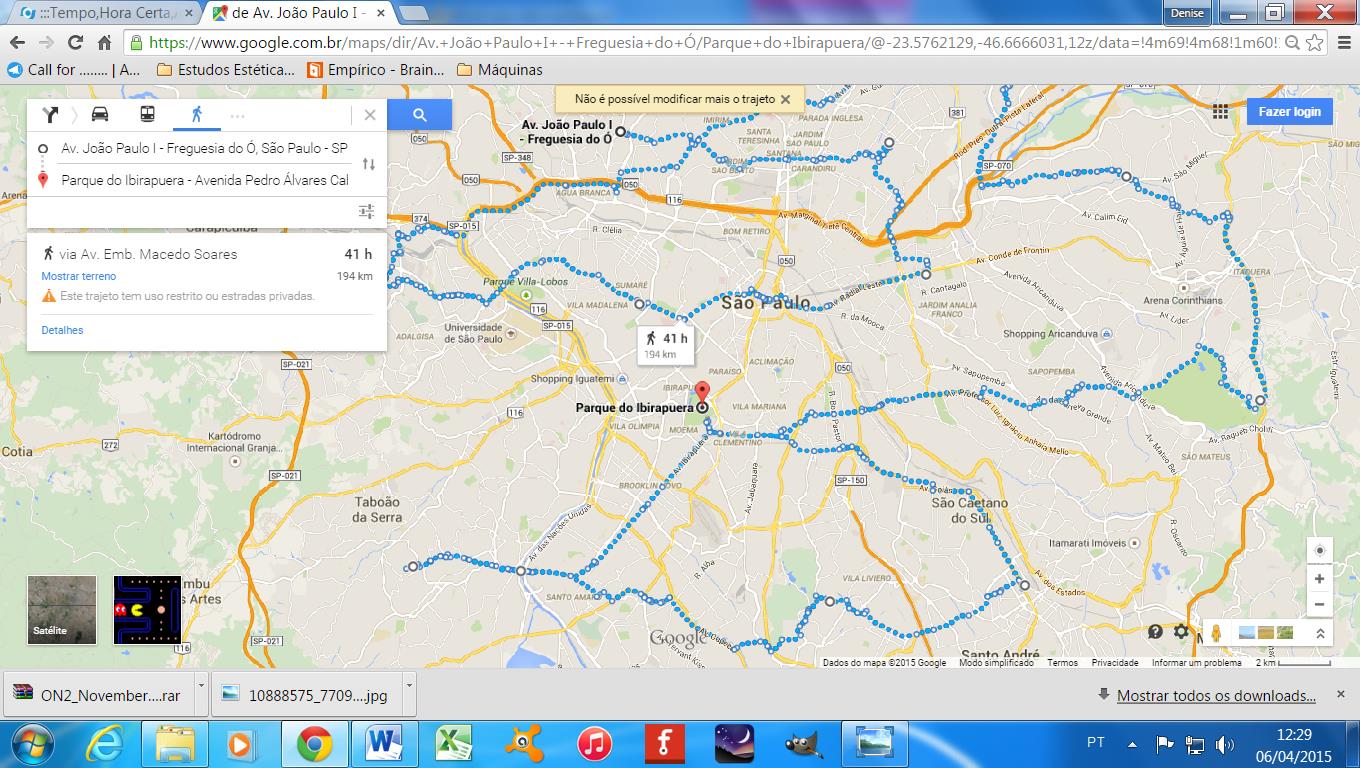Open route options sliders icon
This screenshot has width=1360, height=768.
pyautogui.click(x=366, y=211)
